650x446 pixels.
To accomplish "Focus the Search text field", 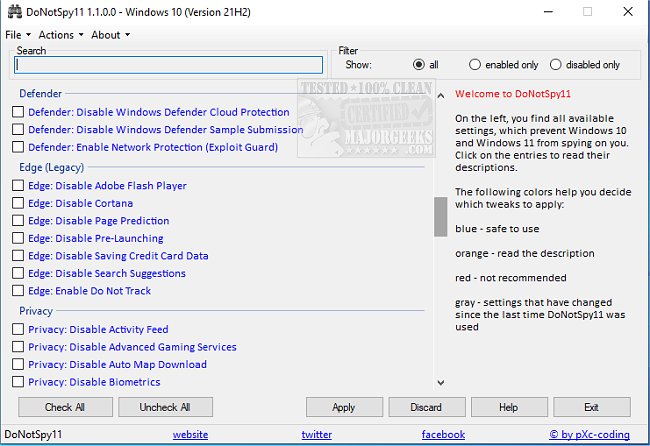I will tap(168, 65).
